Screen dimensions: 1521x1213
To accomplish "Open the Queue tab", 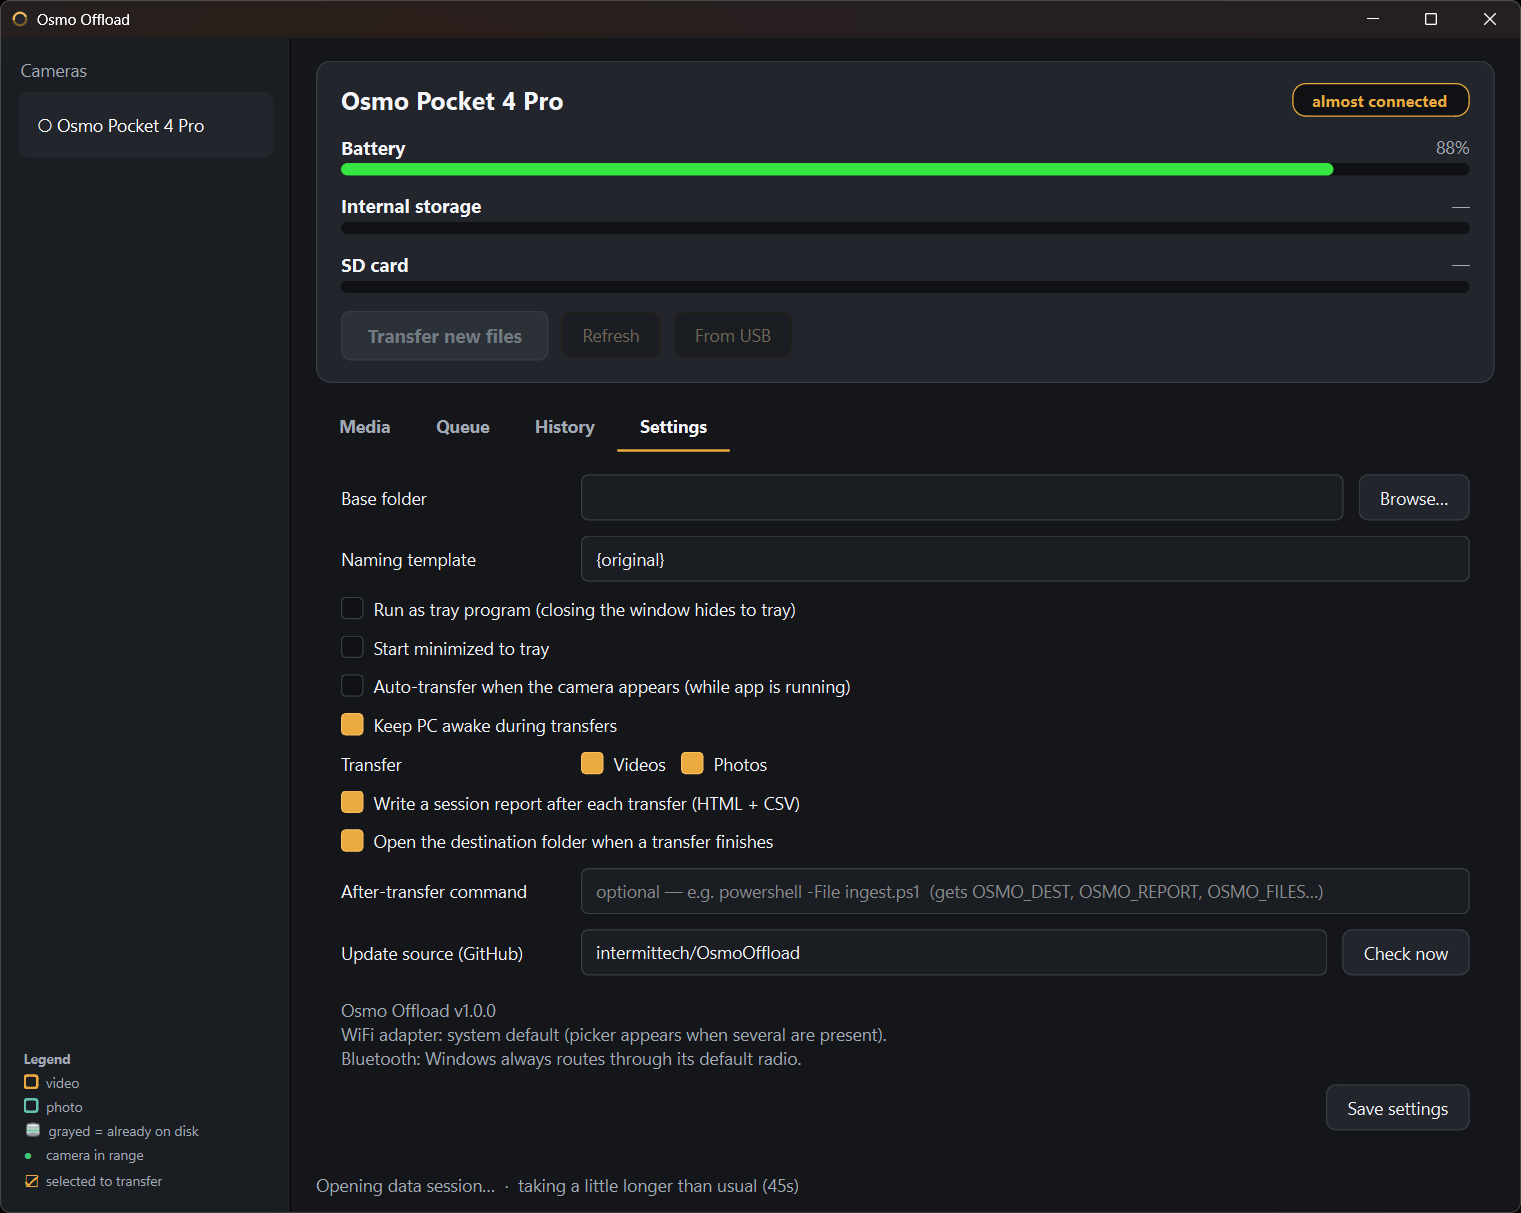I will (x=463, y=427).
